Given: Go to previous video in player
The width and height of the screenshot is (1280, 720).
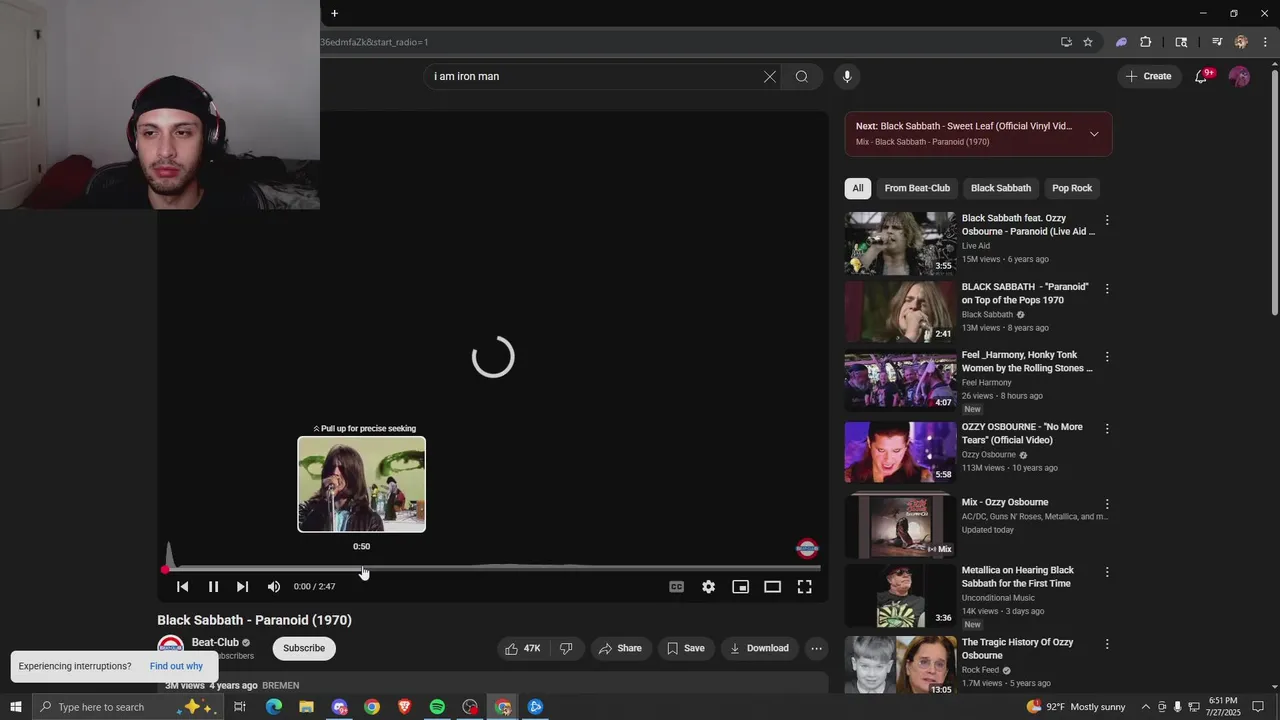Looking at the screenshot, I should point(182,587).
